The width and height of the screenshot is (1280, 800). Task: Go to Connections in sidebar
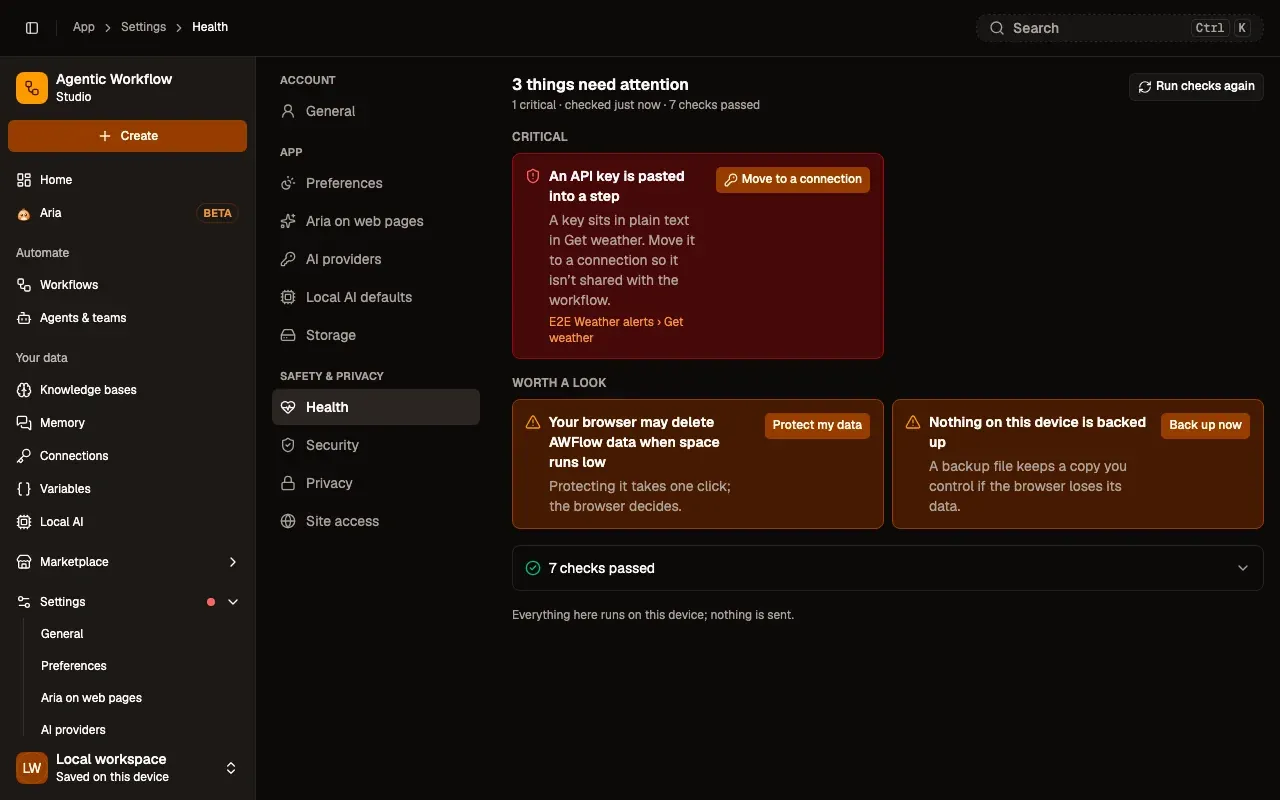(x=128, y=456)
